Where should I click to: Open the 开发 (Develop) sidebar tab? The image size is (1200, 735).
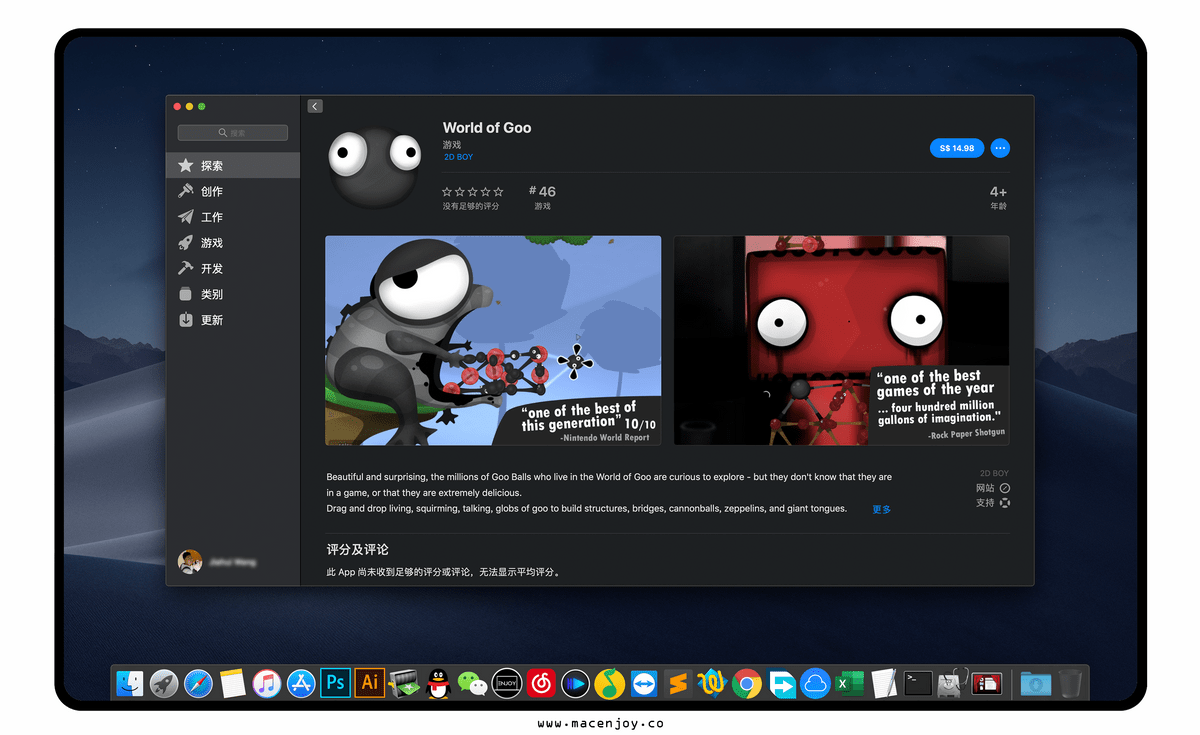pos(233,269)
